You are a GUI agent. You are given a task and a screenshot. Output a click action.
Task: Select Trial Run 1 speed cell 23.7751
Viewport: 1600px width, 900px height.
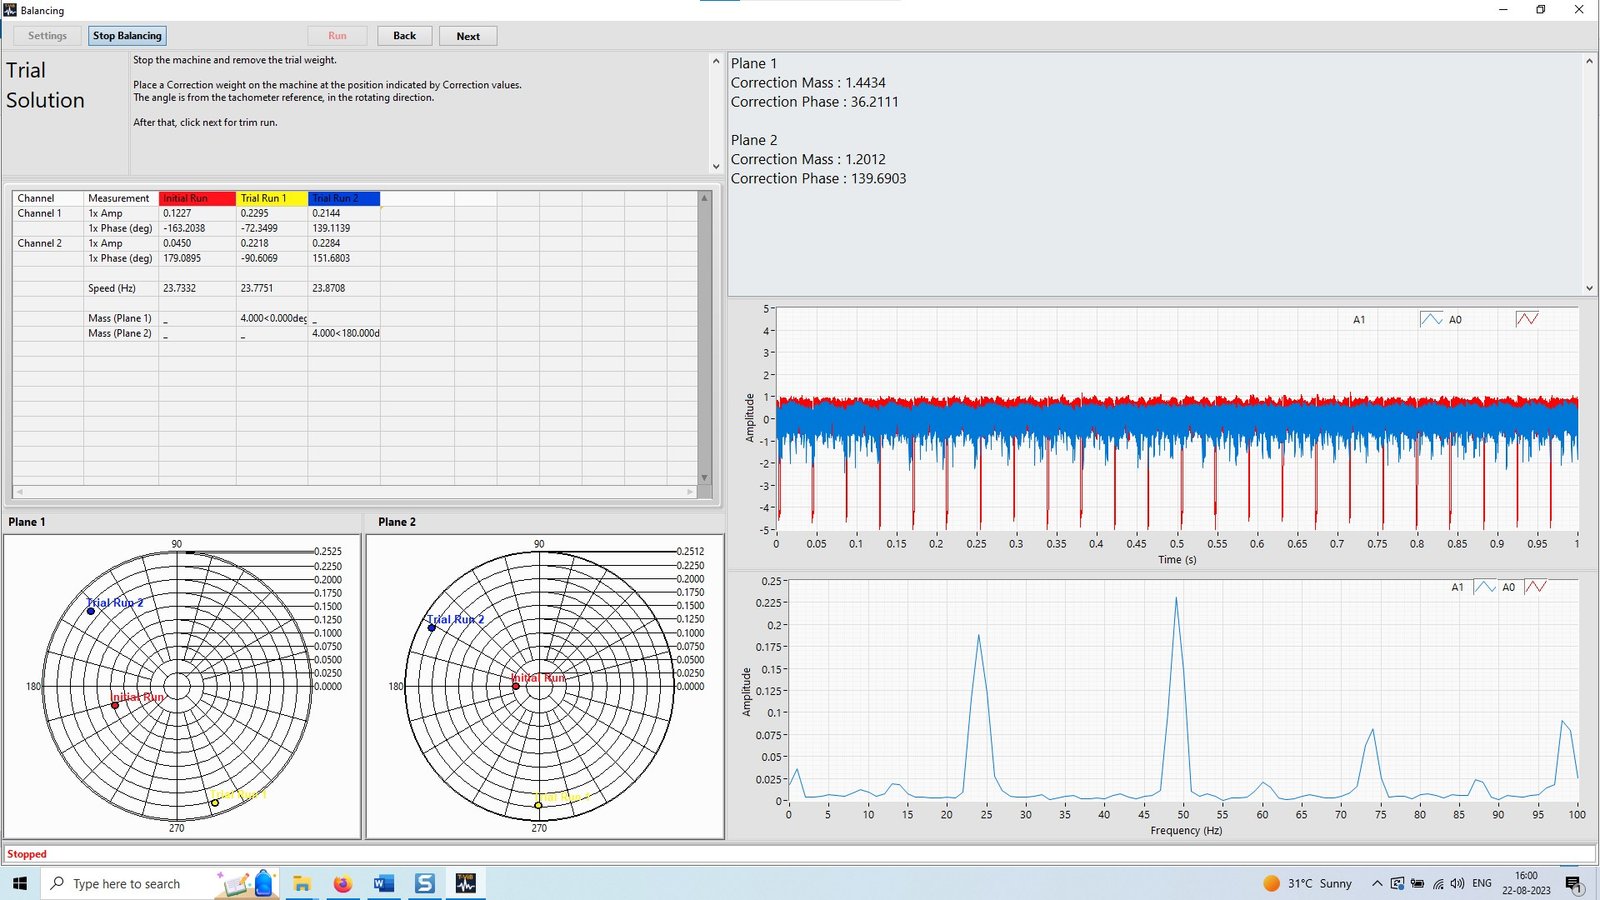tap(271, 288)
